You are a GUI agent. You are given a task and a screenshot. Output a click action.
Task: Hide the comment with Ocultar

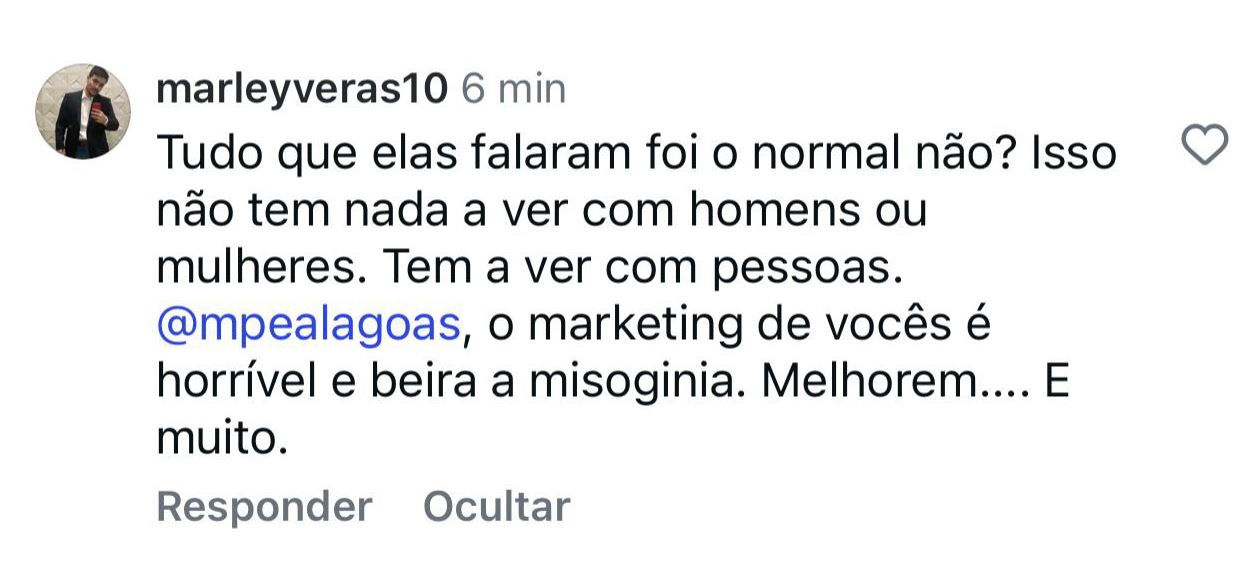click(496, 506)
